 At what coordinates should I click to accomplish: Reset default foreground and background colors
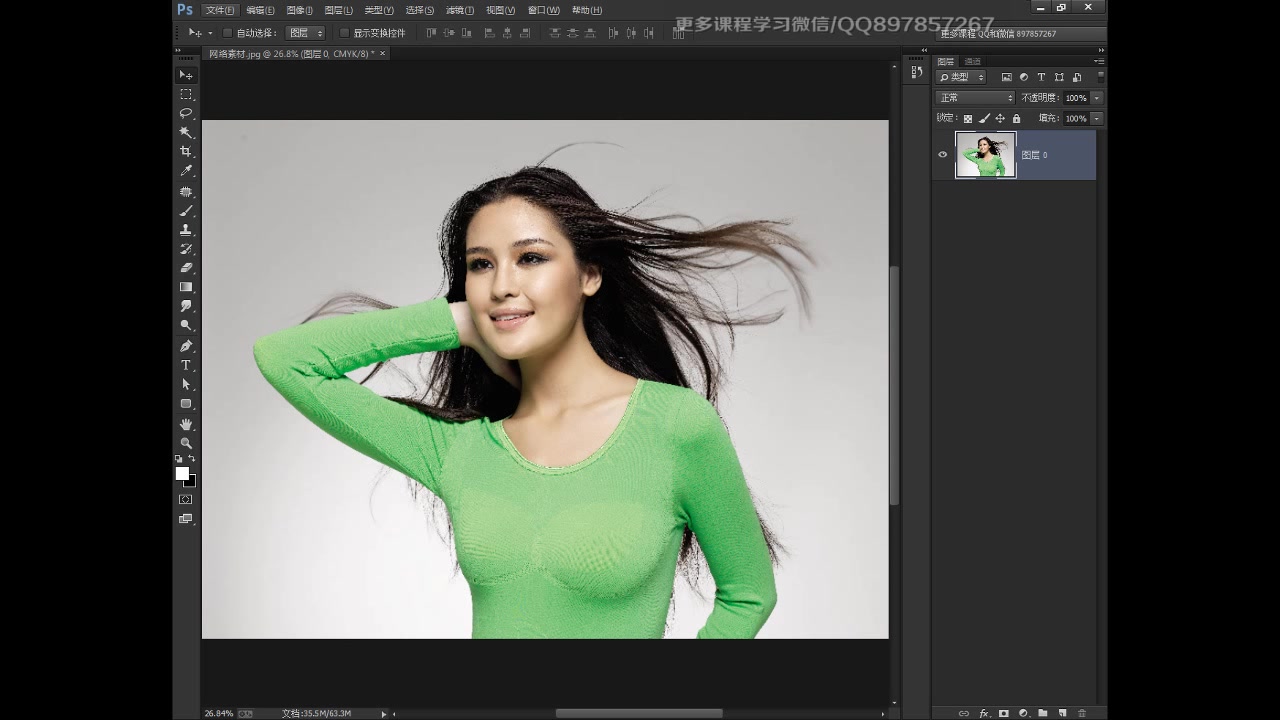(x=179, y=459)
